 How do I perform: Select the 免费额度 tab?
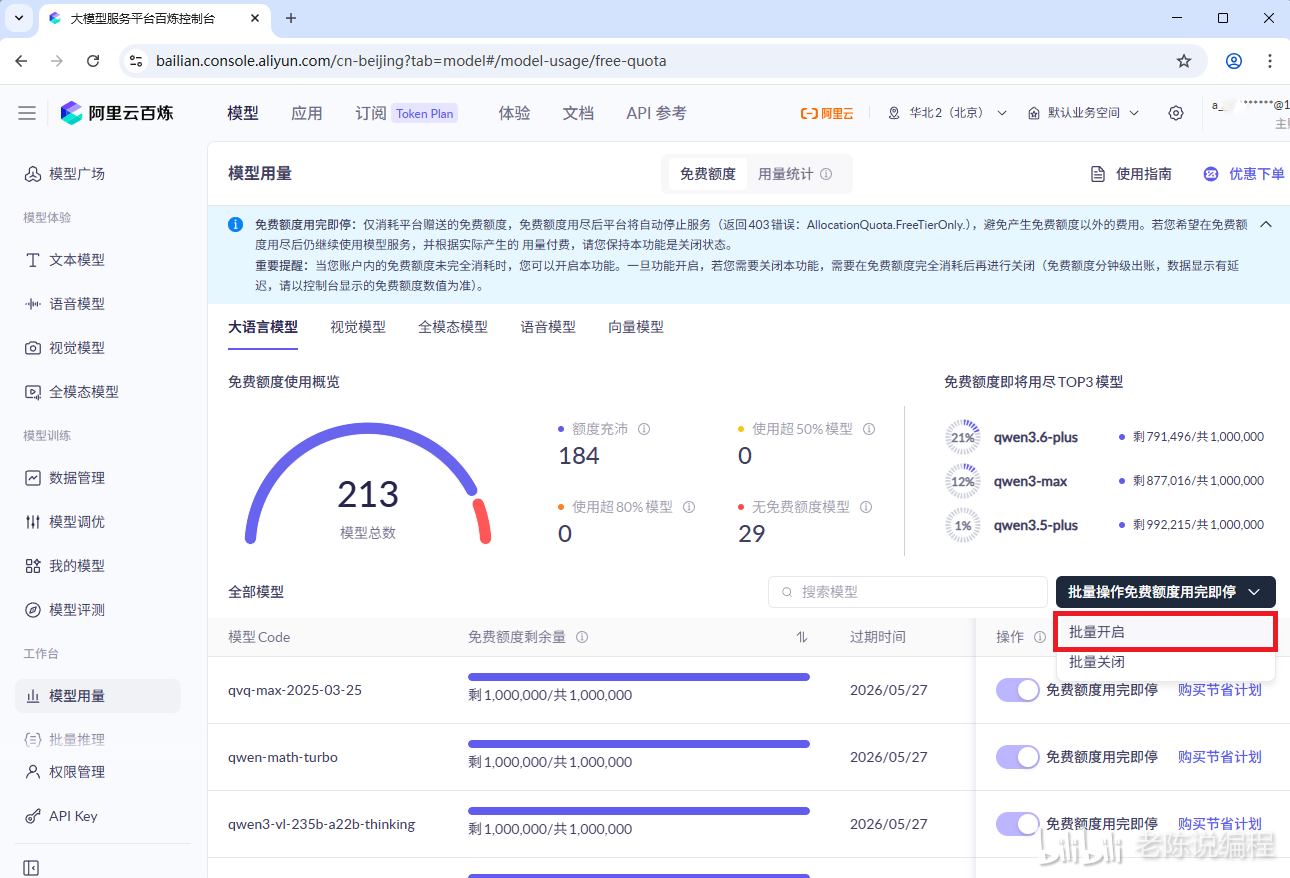[x=708, y=174]
